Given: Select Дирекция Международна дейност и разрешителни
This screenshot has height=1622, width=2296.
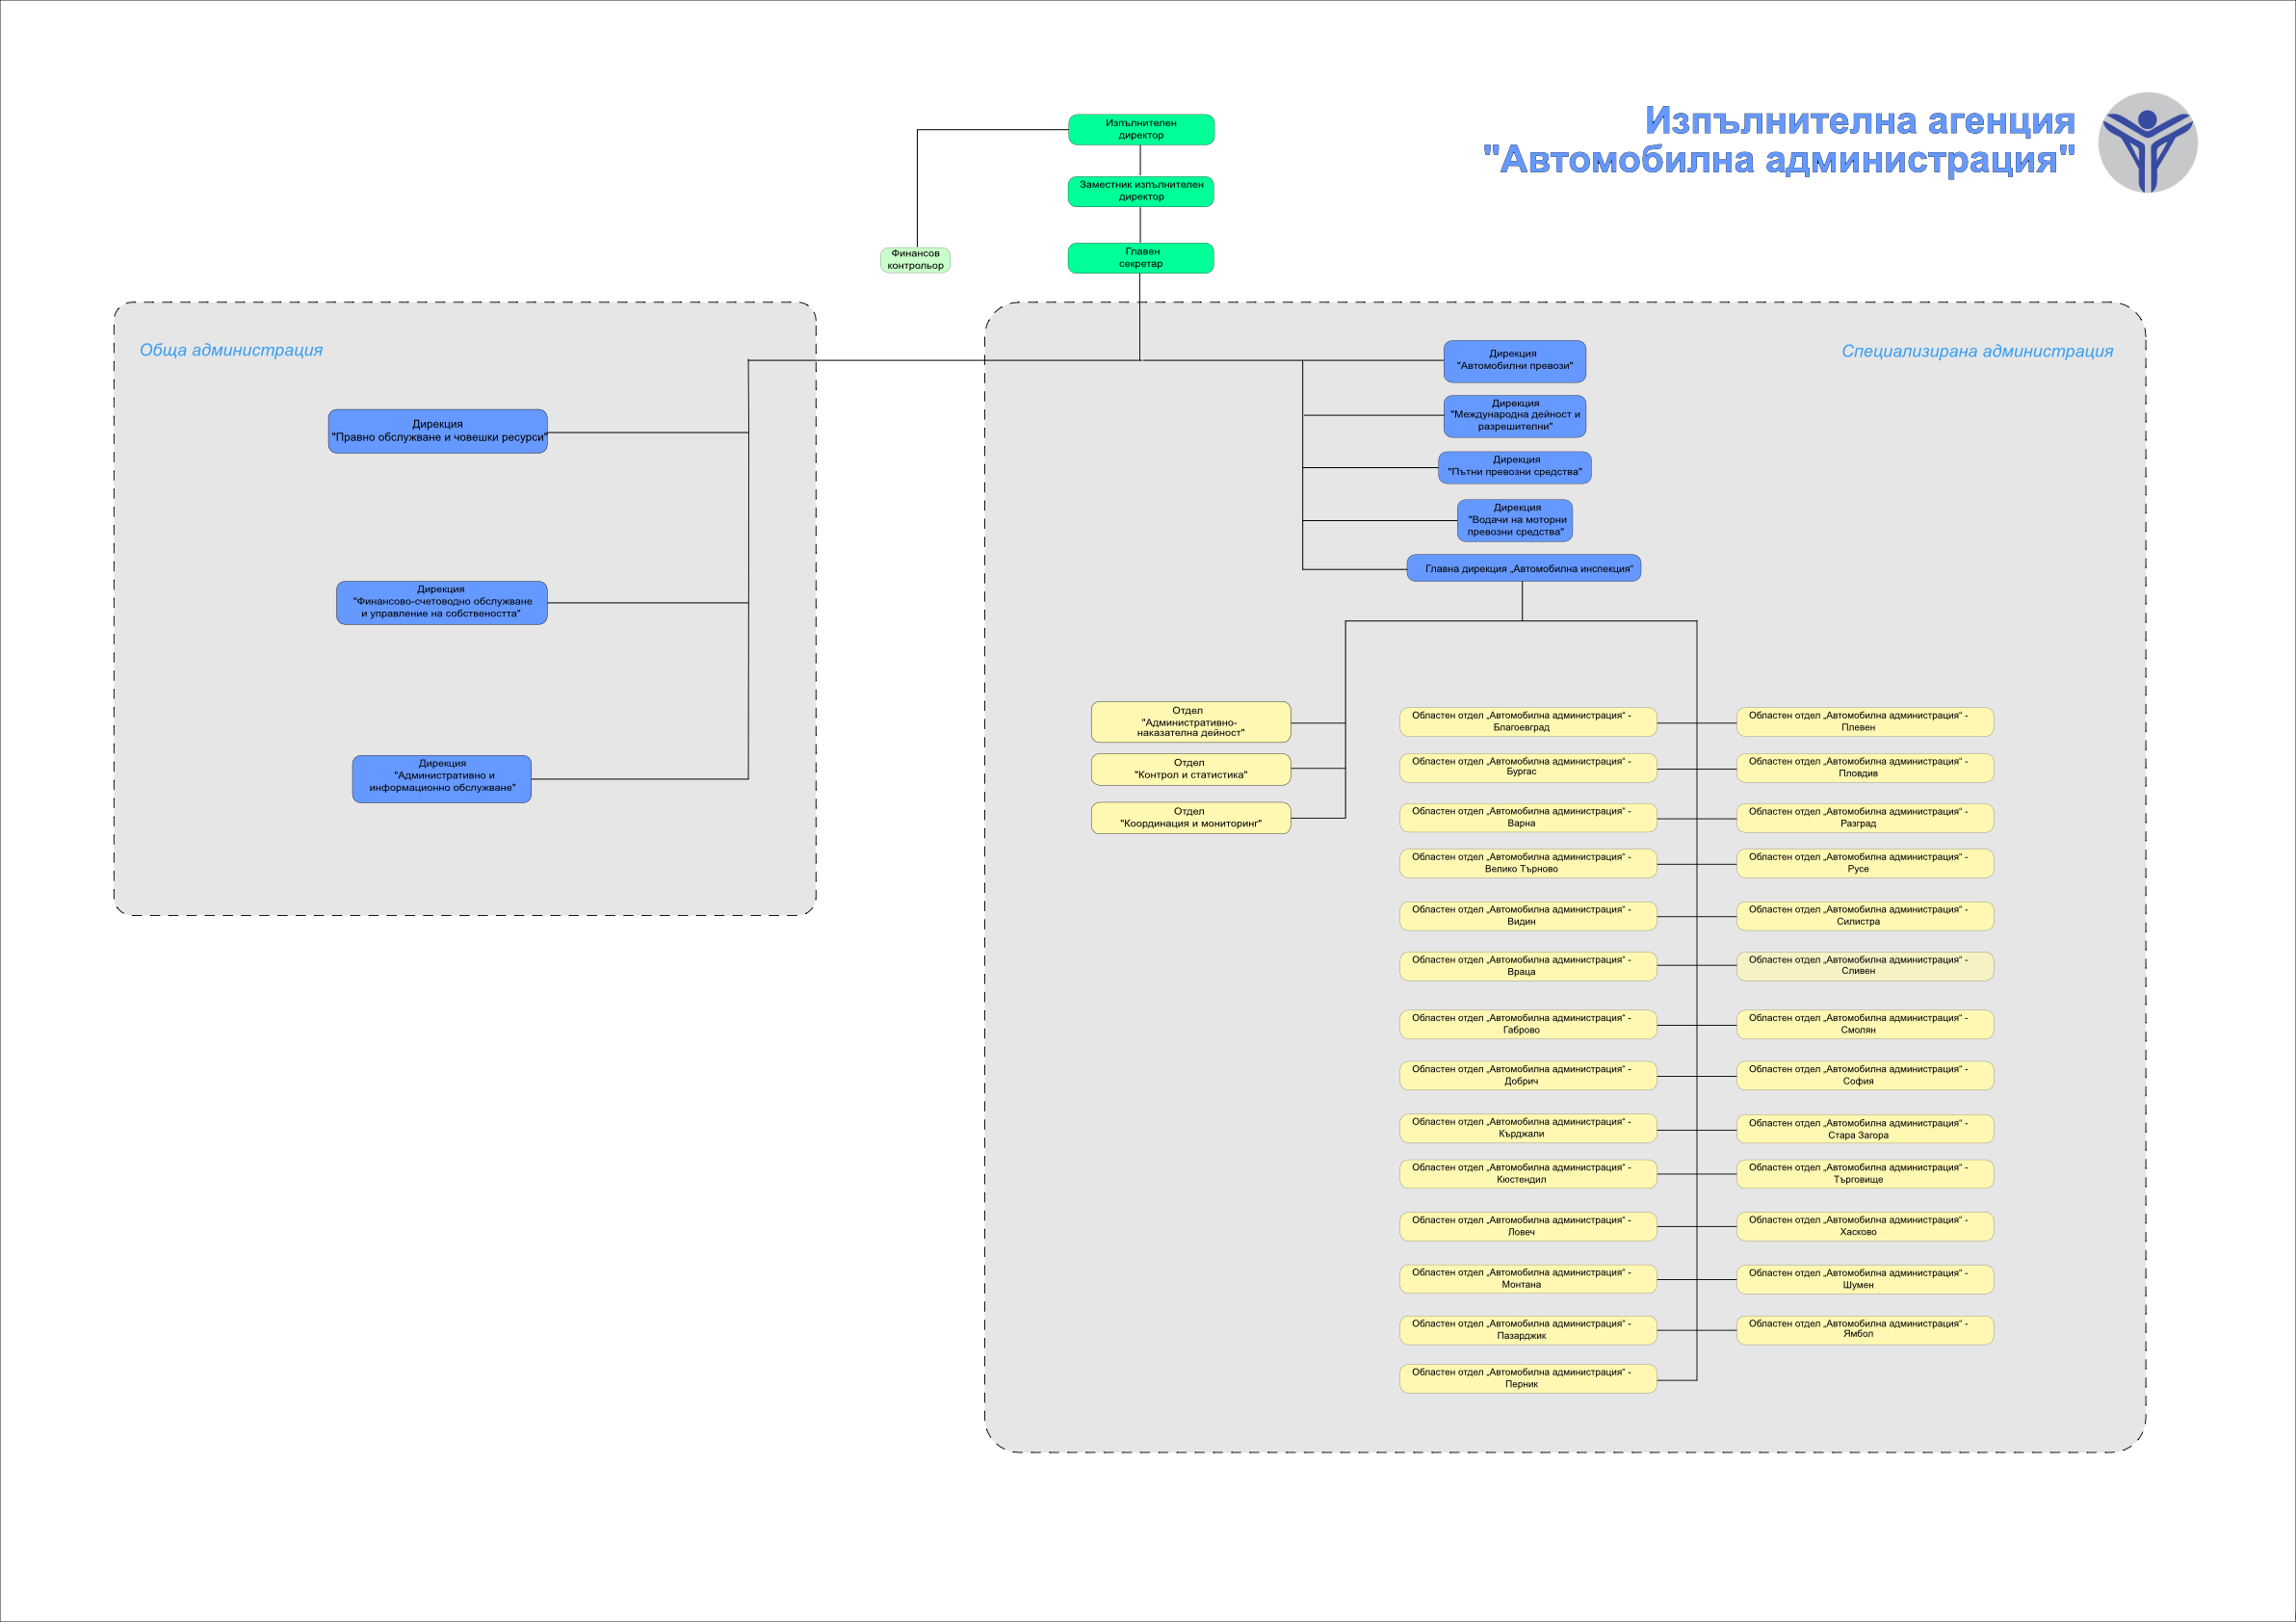Looking at the screenshot, I should point(1514,416).
